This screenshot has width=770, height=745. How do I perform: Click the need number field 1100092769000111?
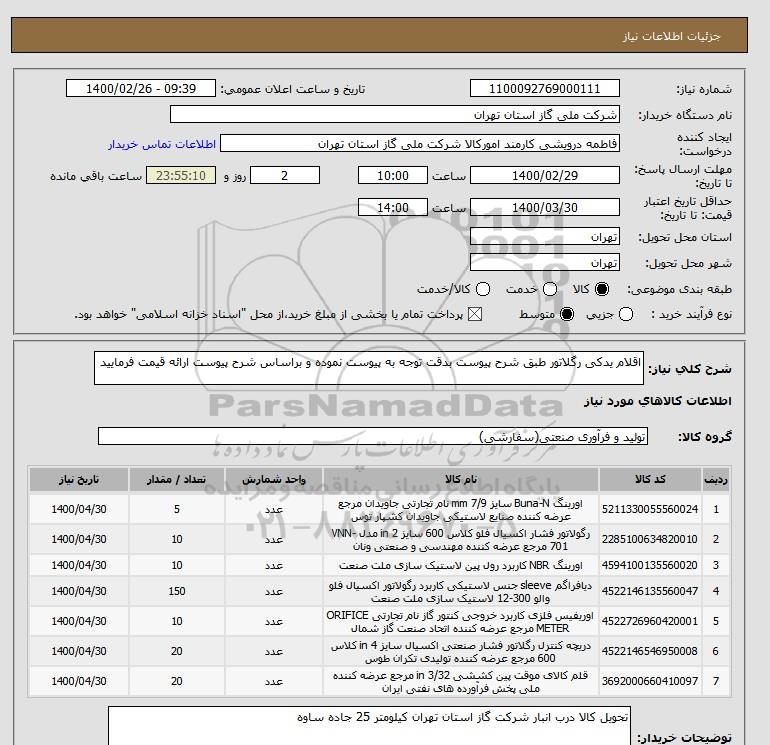[x=545, y=88]
